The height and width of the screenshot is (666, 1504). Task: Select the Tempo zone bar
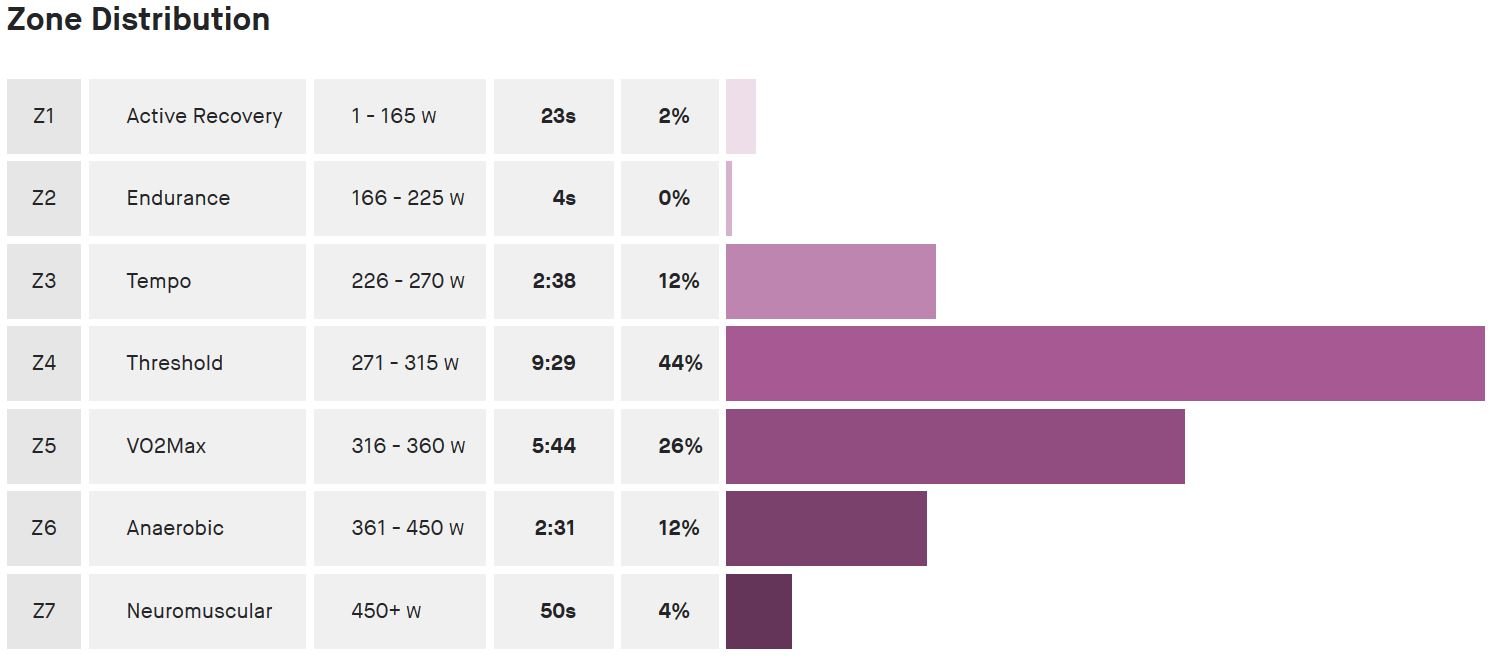pos(831,281)
